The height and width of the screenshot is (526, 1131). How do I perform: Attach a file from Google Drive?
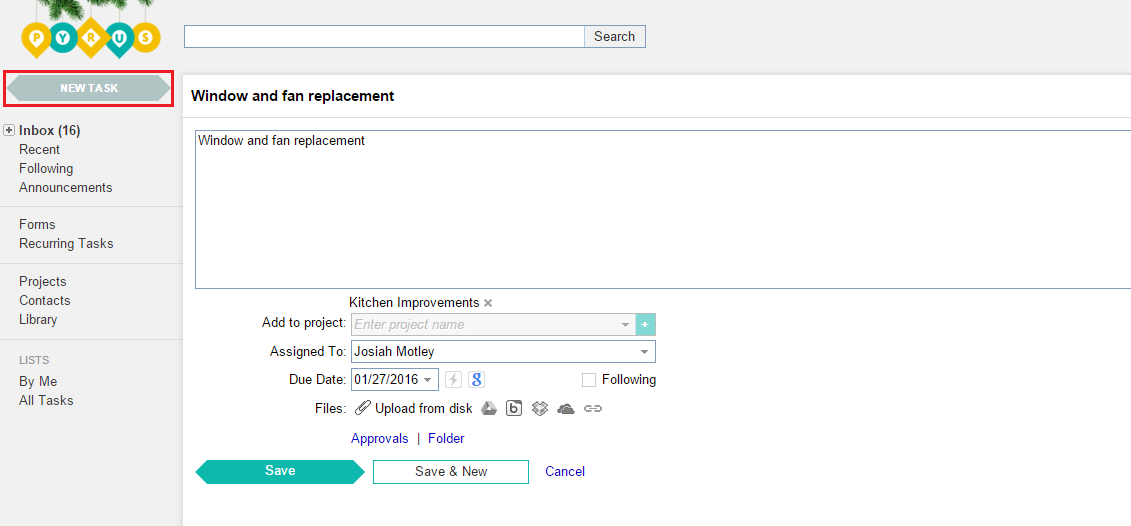[x=490, y=408]
